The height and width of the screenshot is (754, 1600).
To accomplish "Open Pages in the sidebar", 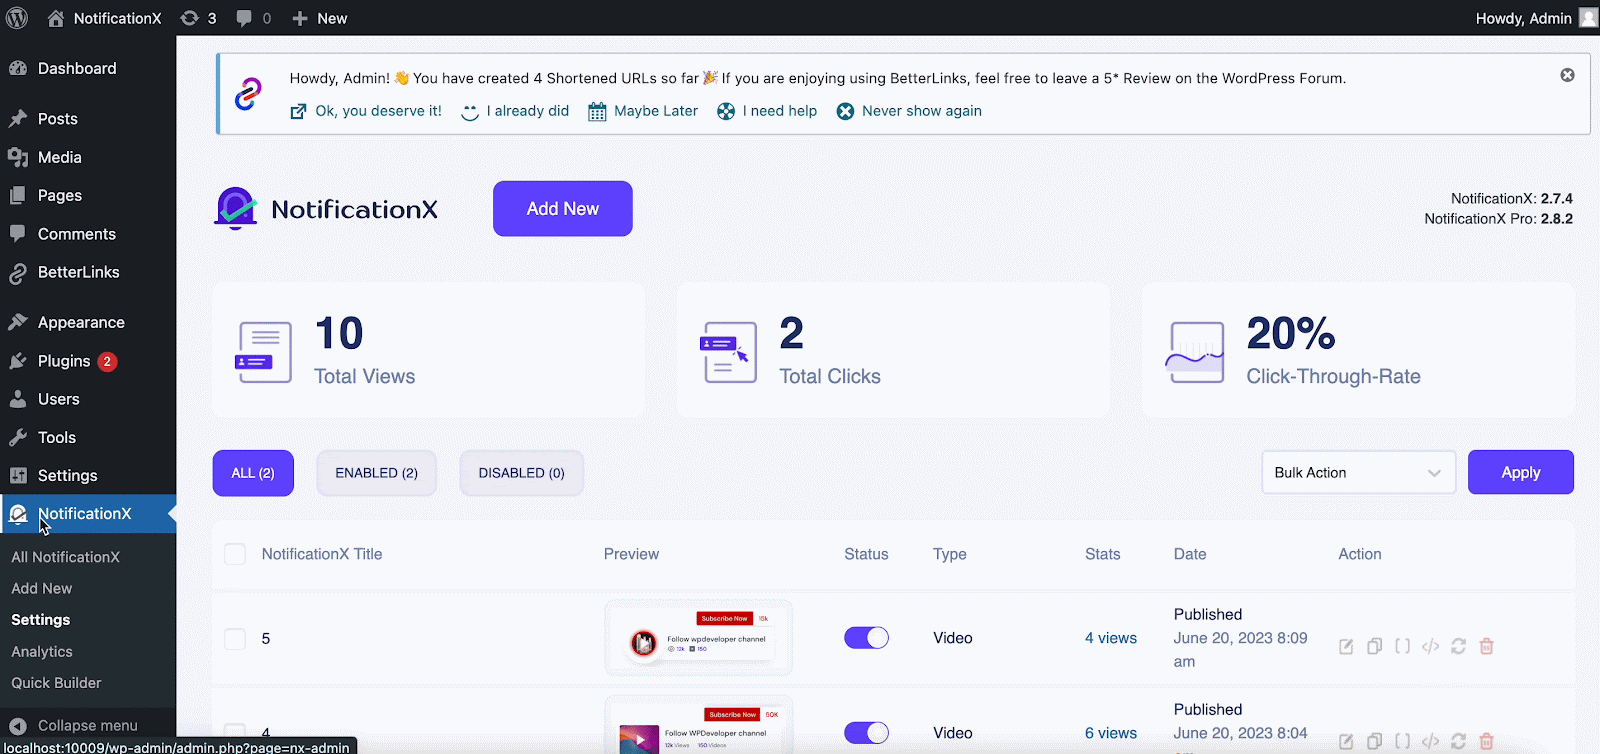I will (88, 195).
